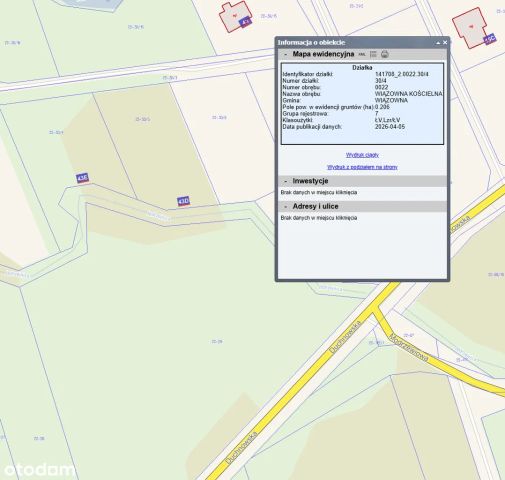This screenshot has width=505, height=480.
Task: Collapse the Inwestycje section
Action: [x=285, y=181]
